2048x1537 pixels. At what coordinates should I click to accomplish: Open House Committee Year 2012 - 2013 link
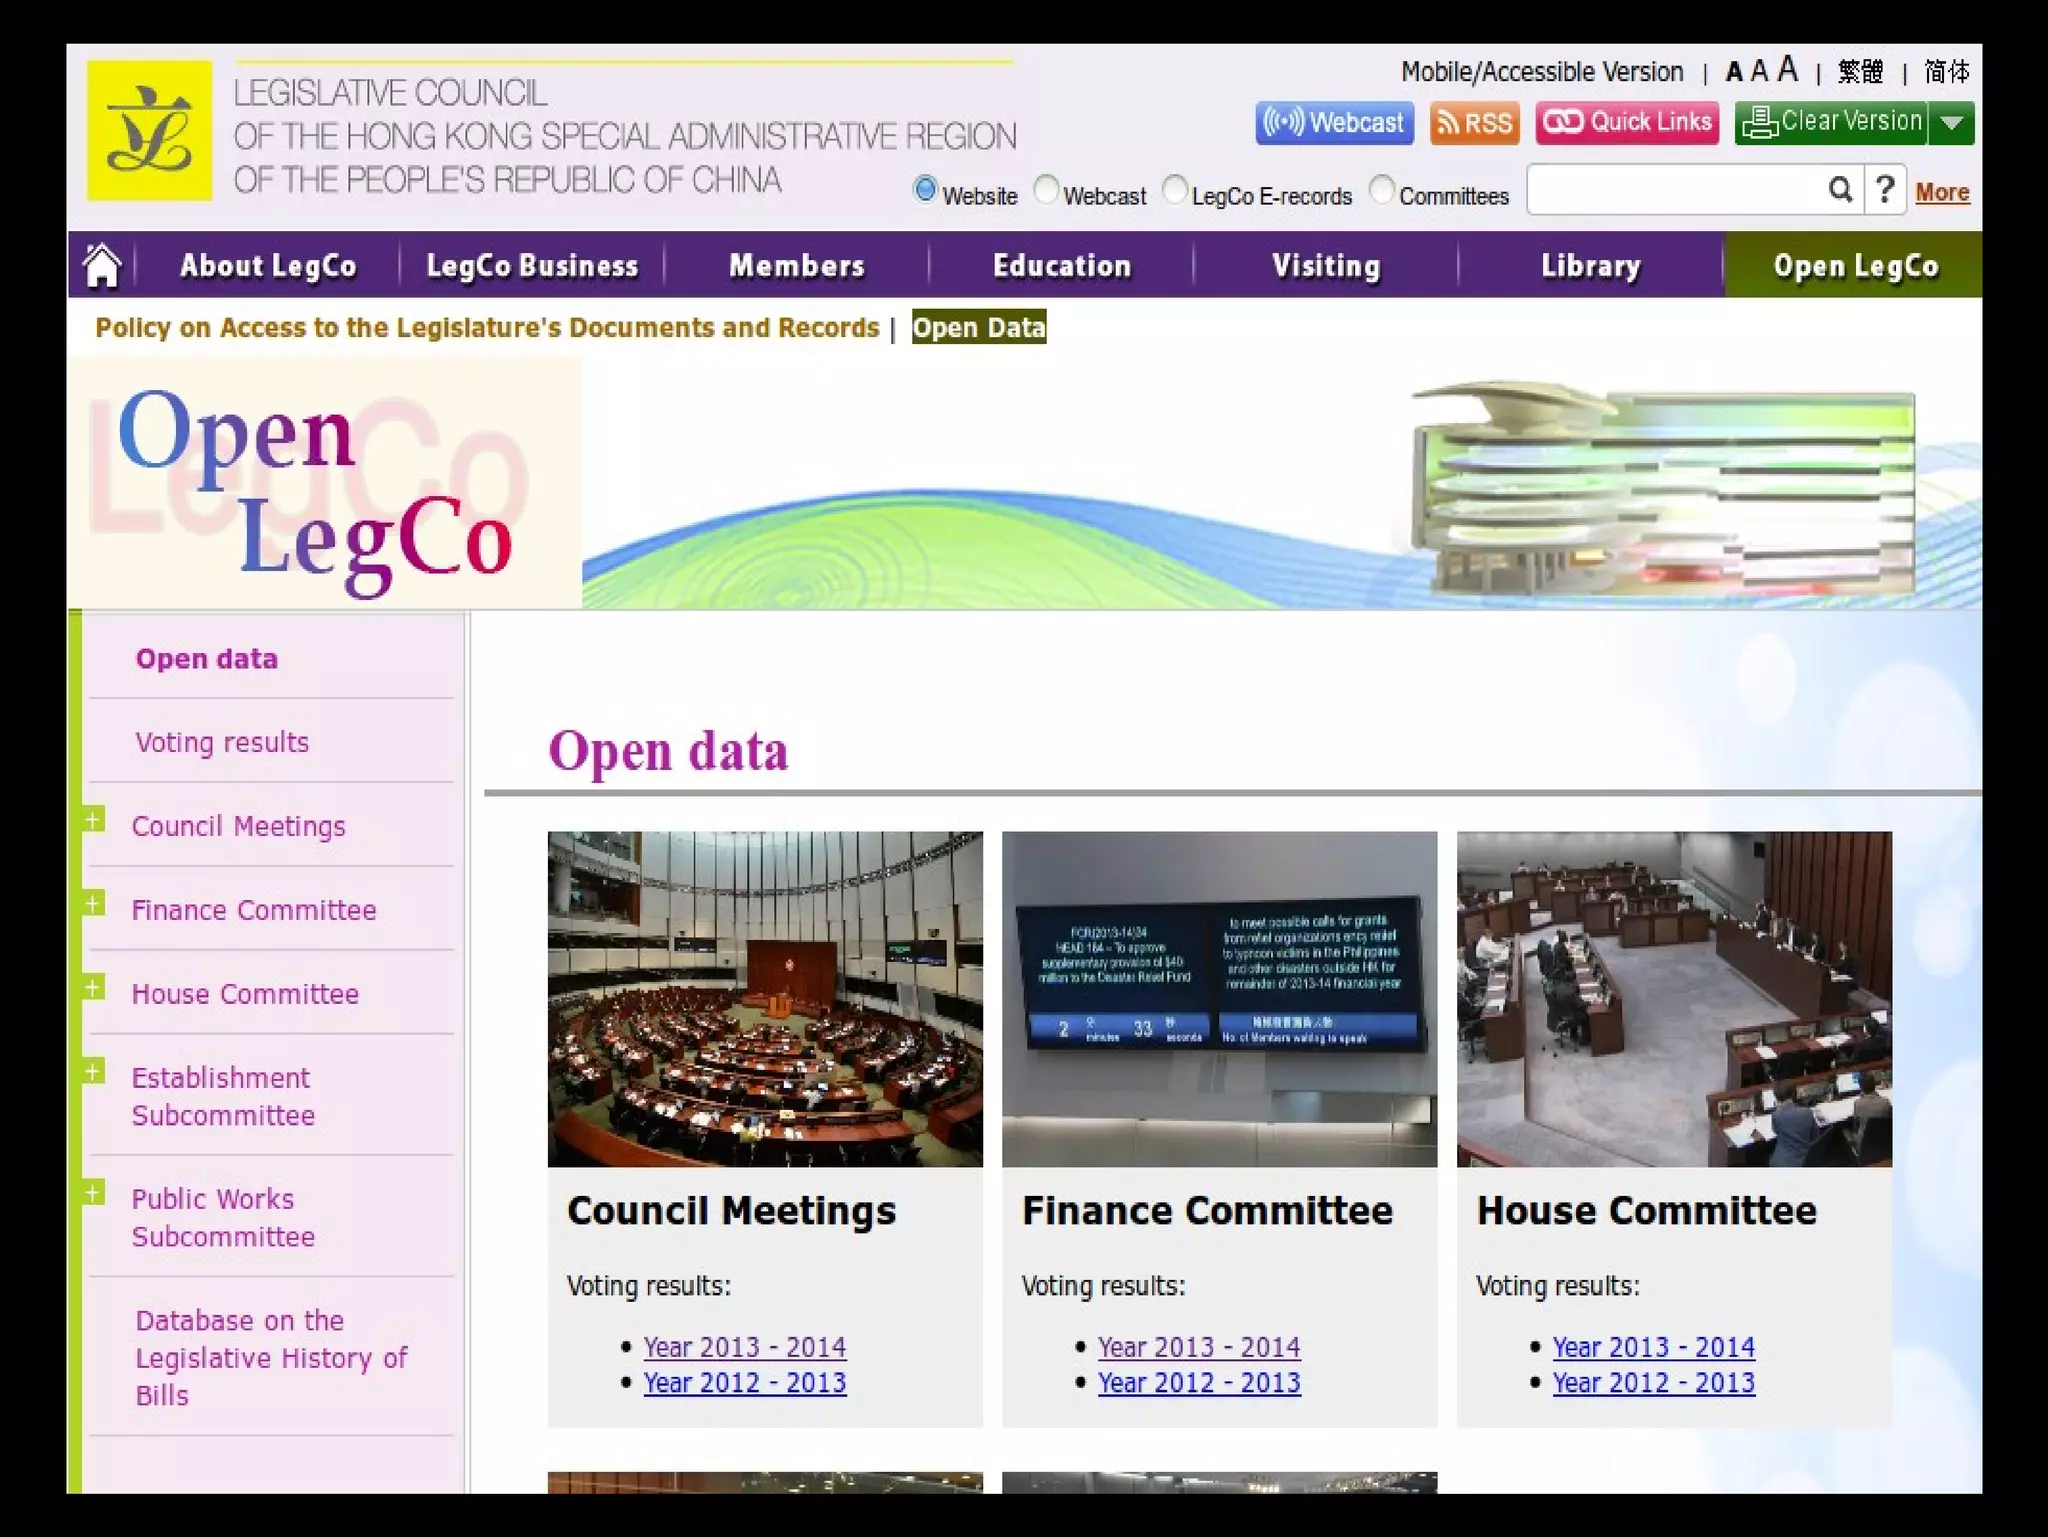[x=1653, y=1383]
